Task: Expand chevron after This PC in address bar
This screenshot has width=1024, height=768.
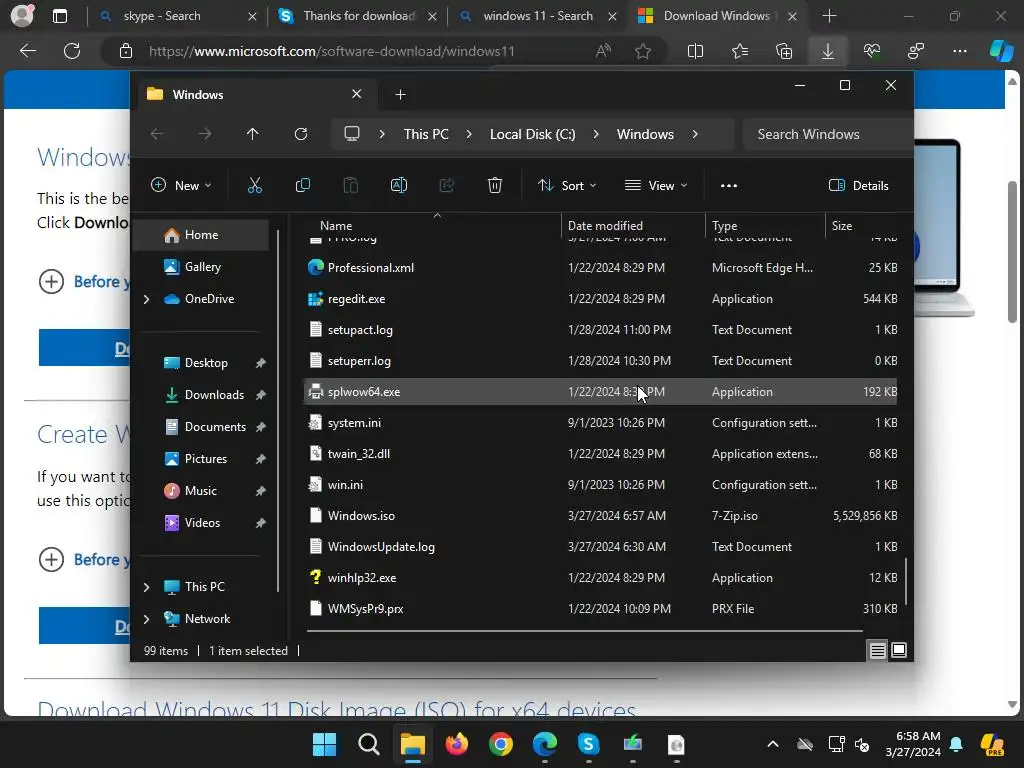Action: pos(469,134)
